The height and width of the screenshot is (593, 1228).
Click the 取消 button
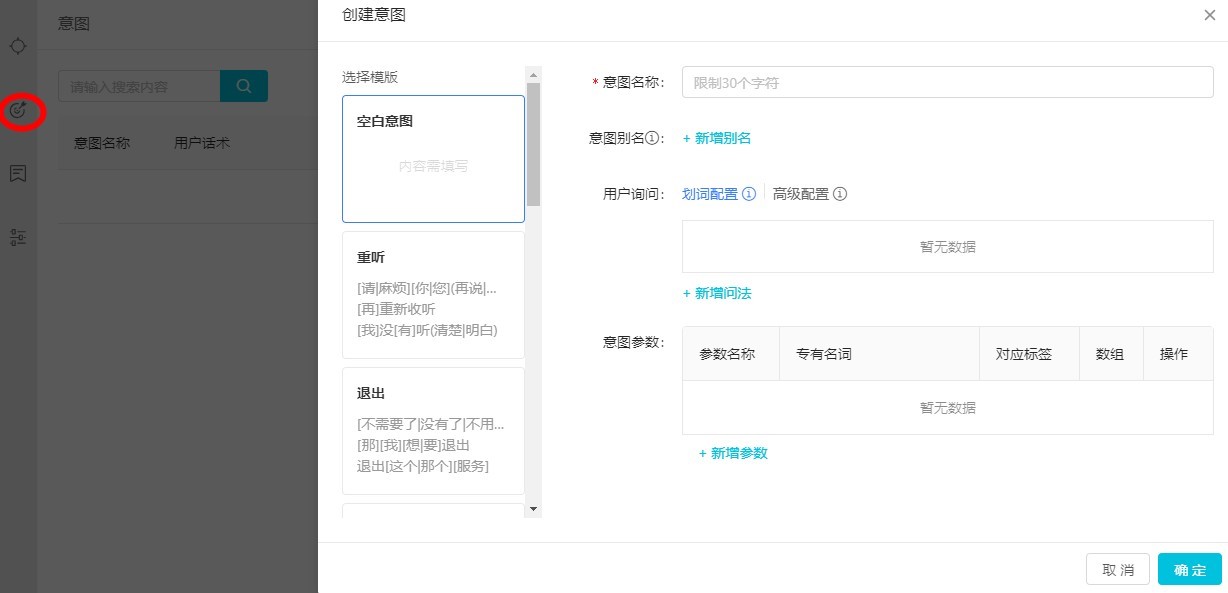pos(1118,569)
